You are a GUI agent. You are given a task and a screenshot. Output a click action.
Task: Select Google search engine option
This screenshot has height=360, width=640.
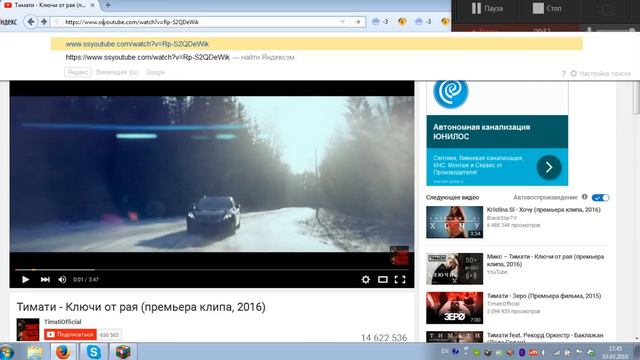pos(155,72)
